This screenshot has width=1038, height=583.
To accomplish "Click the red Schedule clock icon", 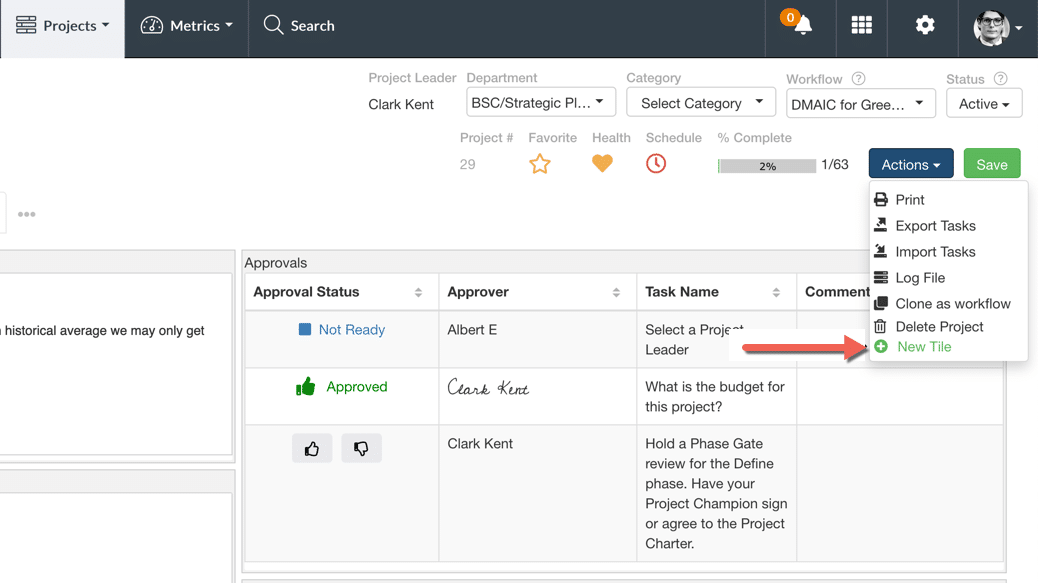I will pos(655,163).
